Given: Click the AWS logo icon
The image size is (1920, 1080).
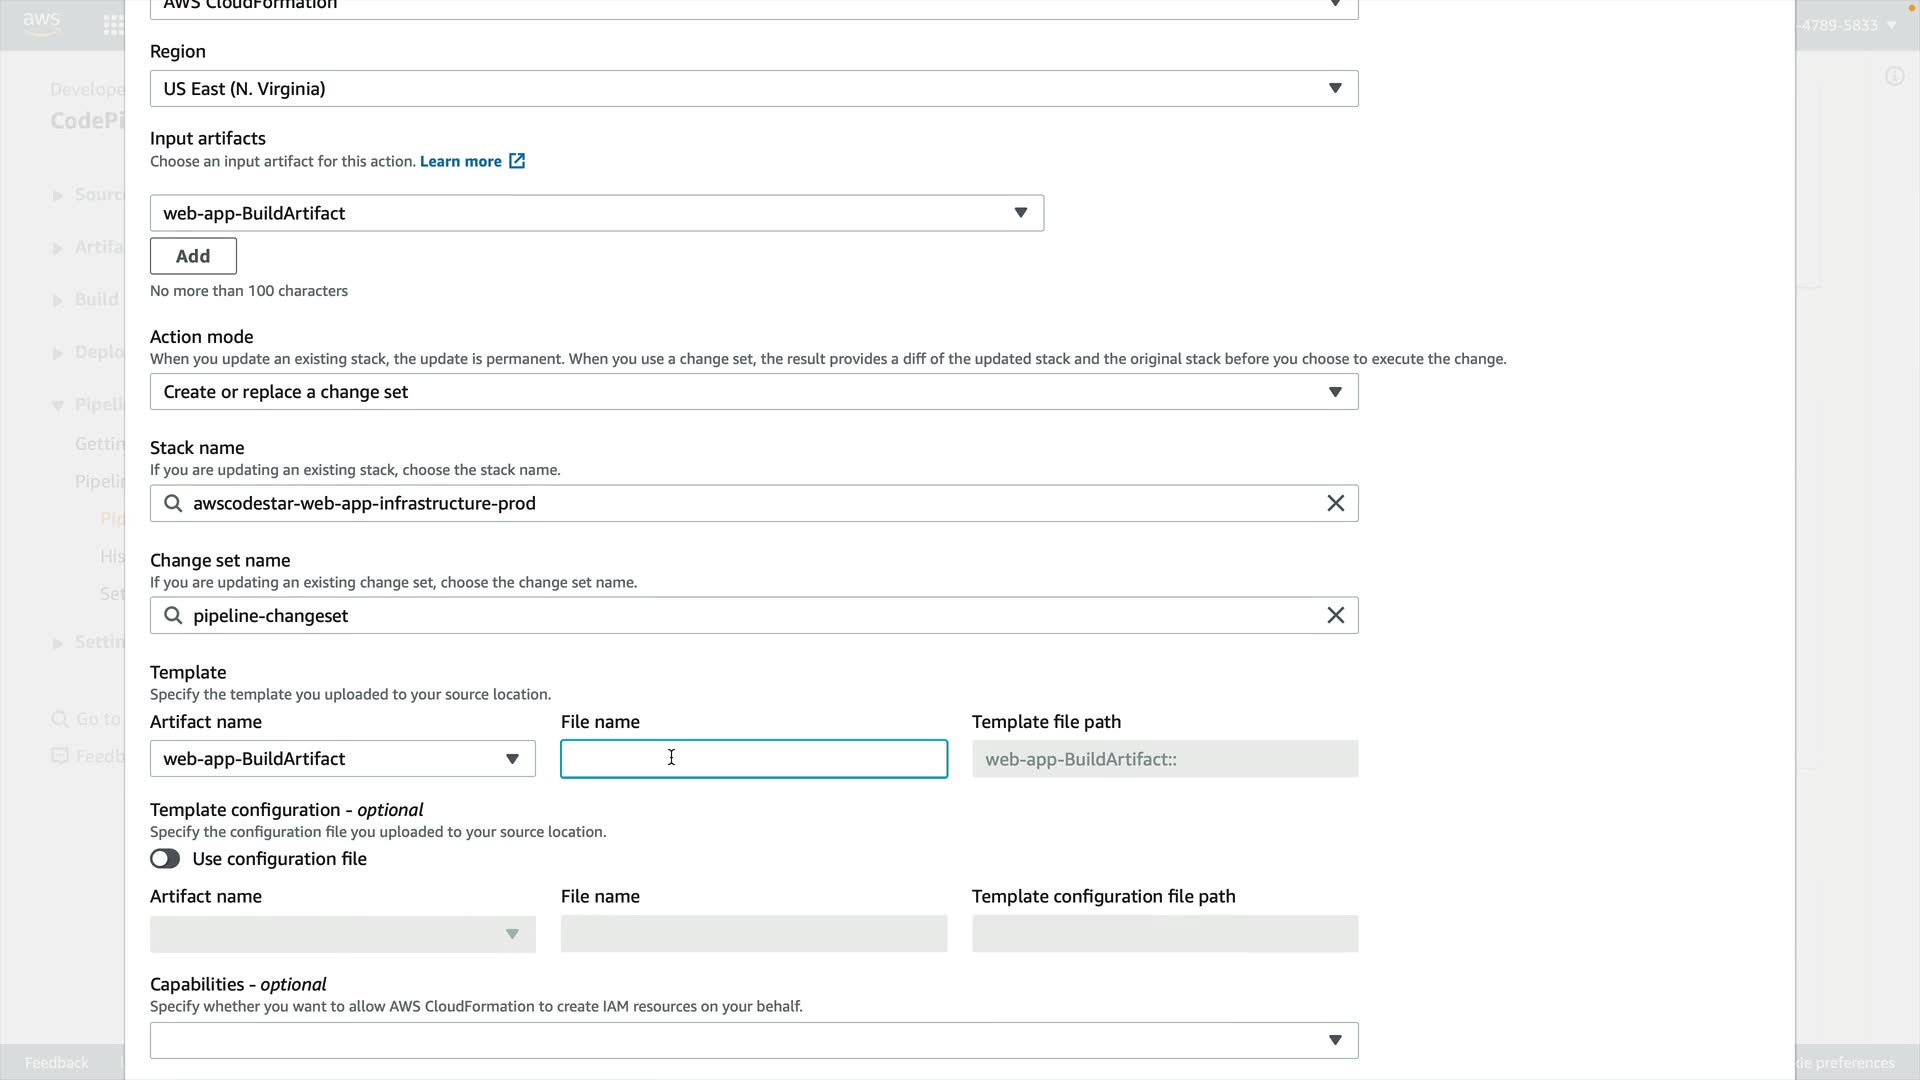Looking at the screenshot, I should 41,23.
